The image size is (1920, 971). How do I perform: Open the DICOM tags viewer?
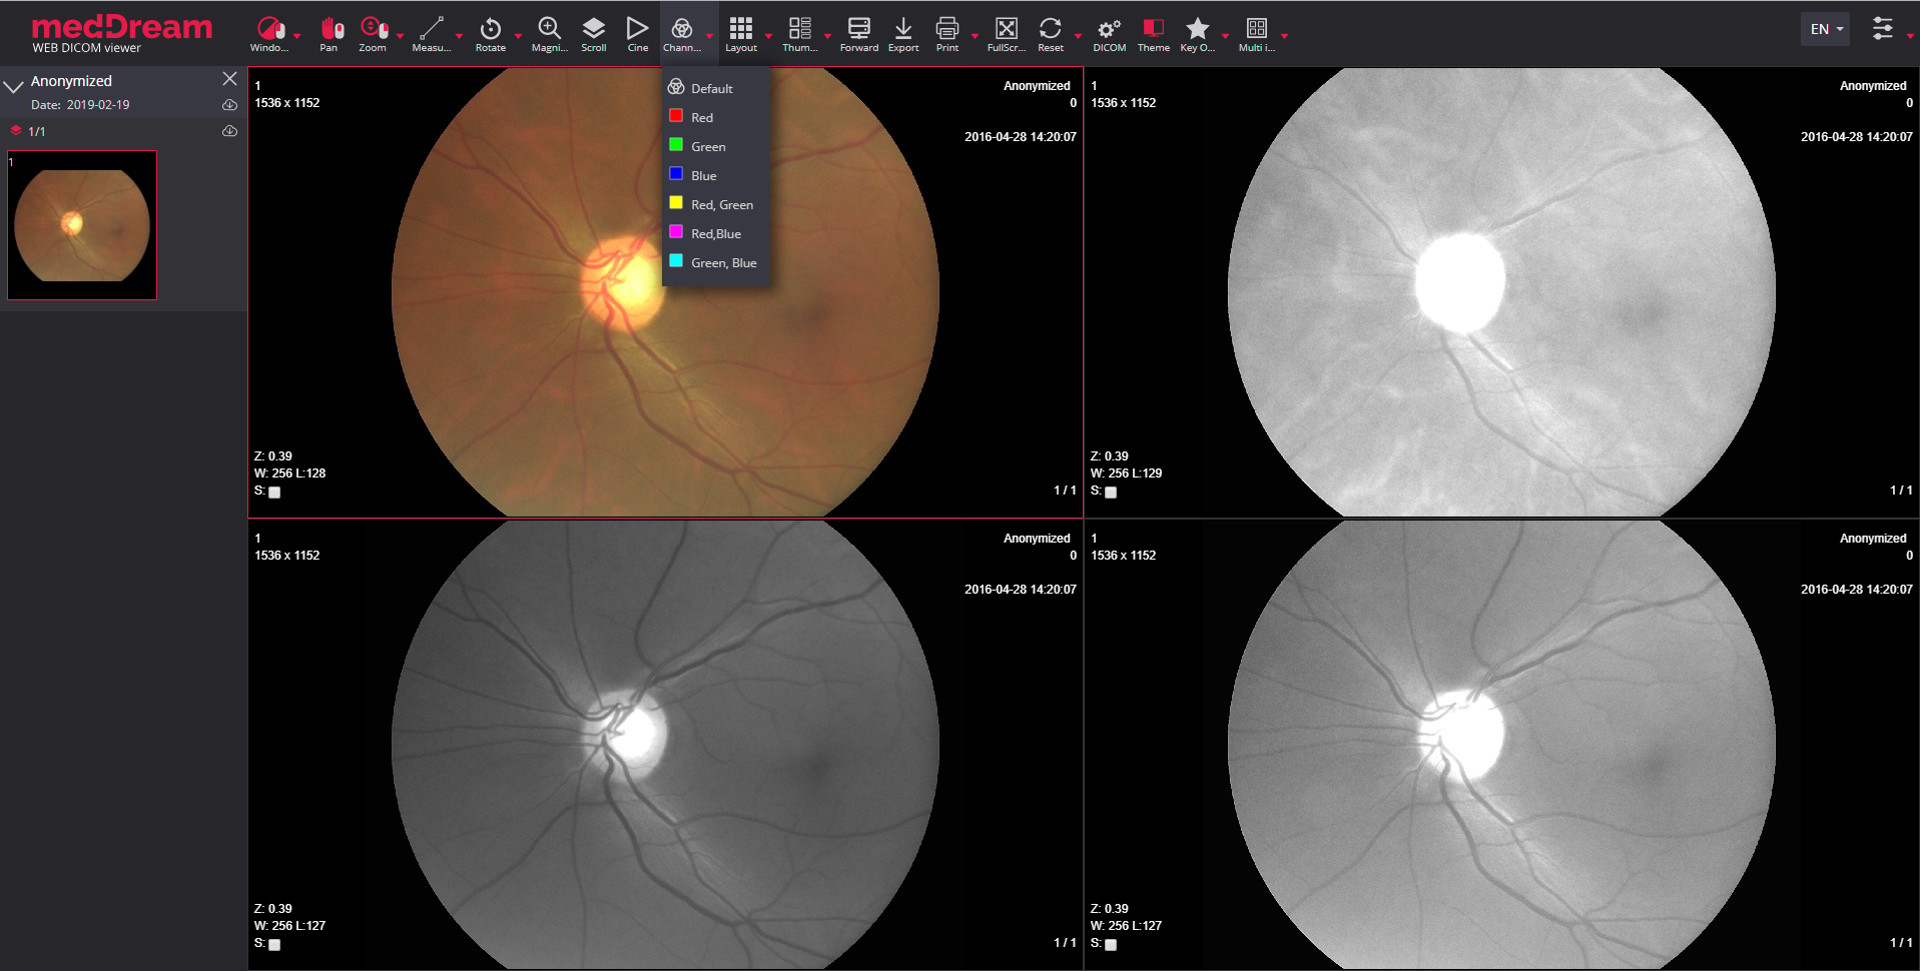pos(1109,33)
